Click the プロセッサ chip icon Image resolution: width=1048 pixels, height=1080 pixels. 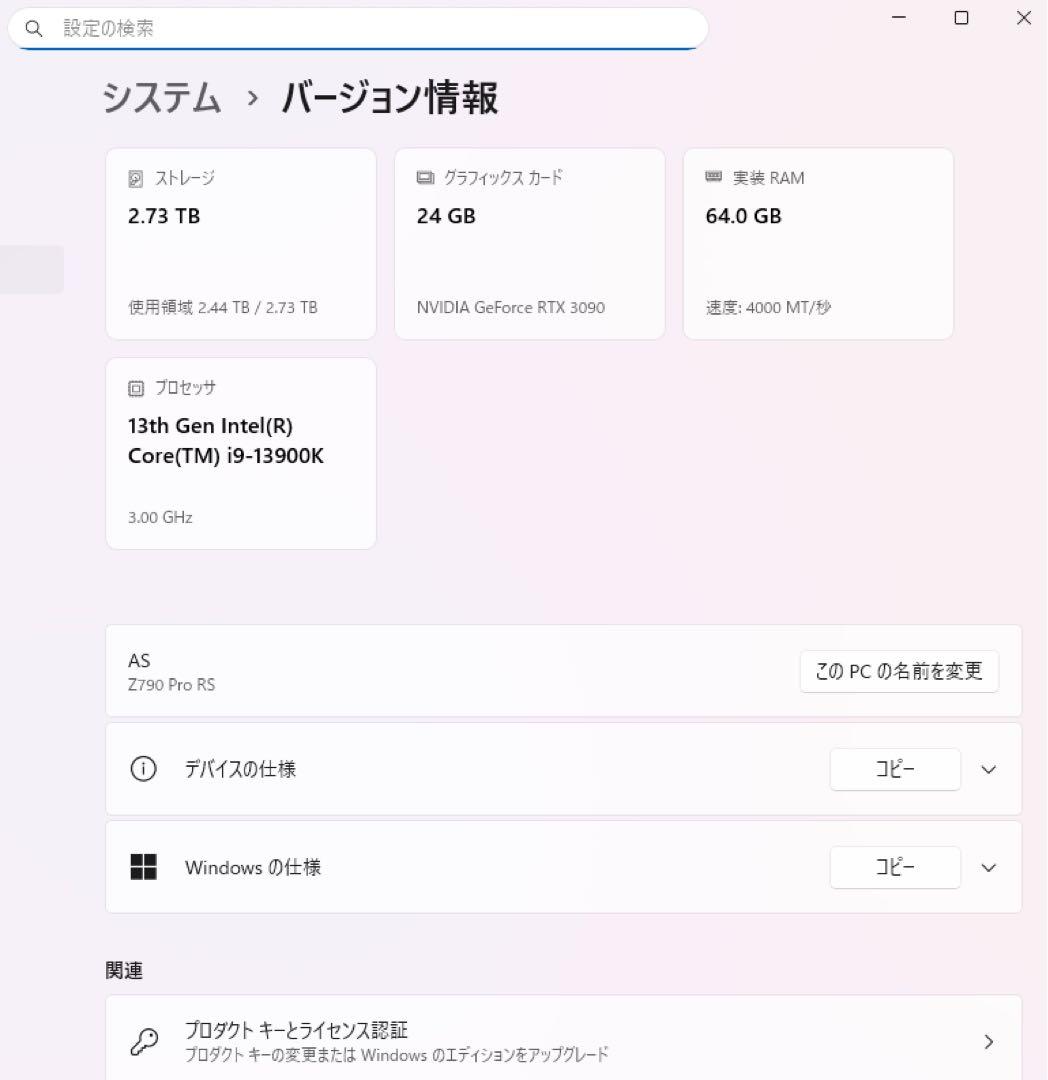tap(136, 387)
